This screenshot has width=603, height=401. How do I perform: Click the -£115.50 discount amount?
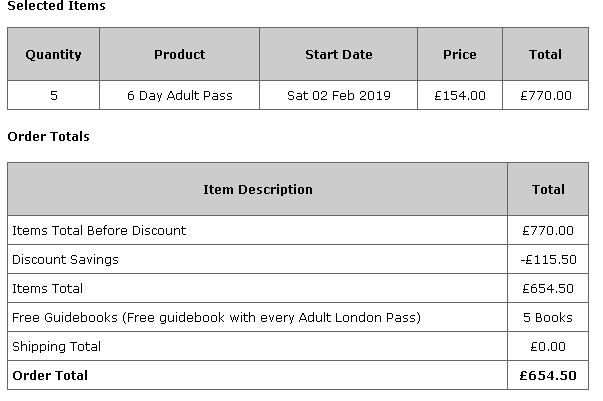tap(548, 259)
